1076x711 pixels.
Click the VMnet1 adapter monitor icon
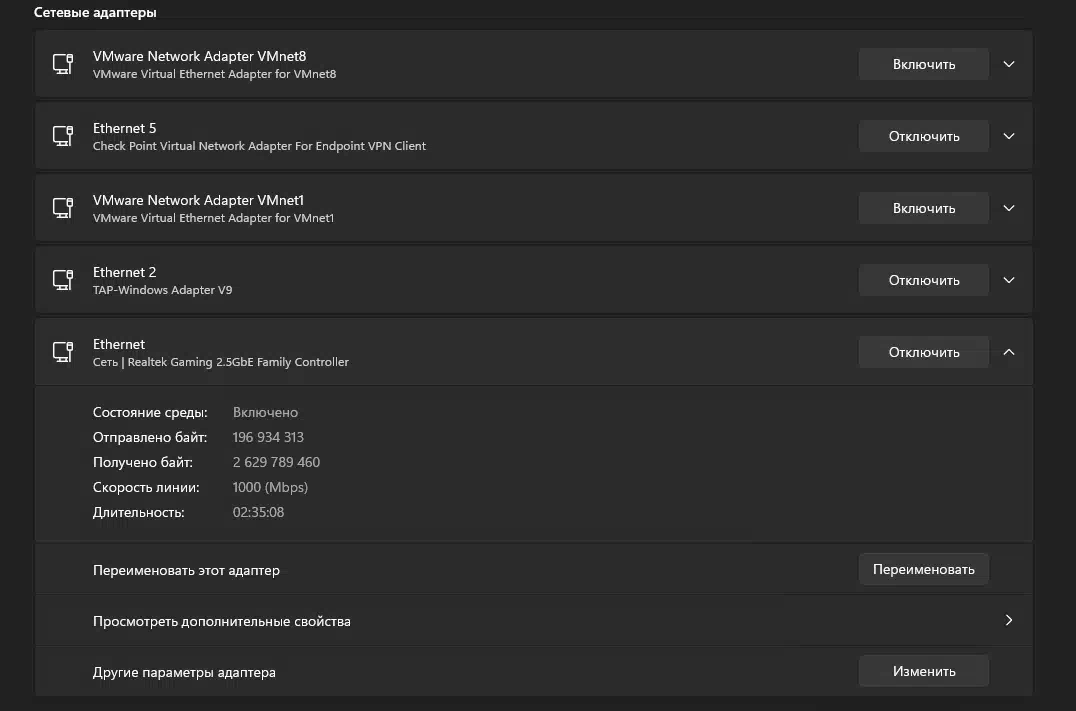point(63,208)
